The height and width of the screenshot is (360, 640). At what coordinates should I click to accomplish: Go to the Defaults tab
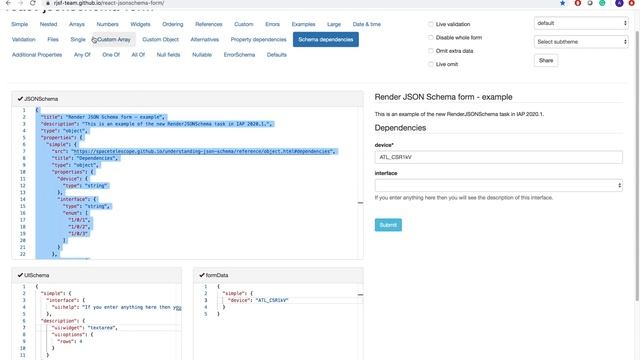[x=276, y=55]
